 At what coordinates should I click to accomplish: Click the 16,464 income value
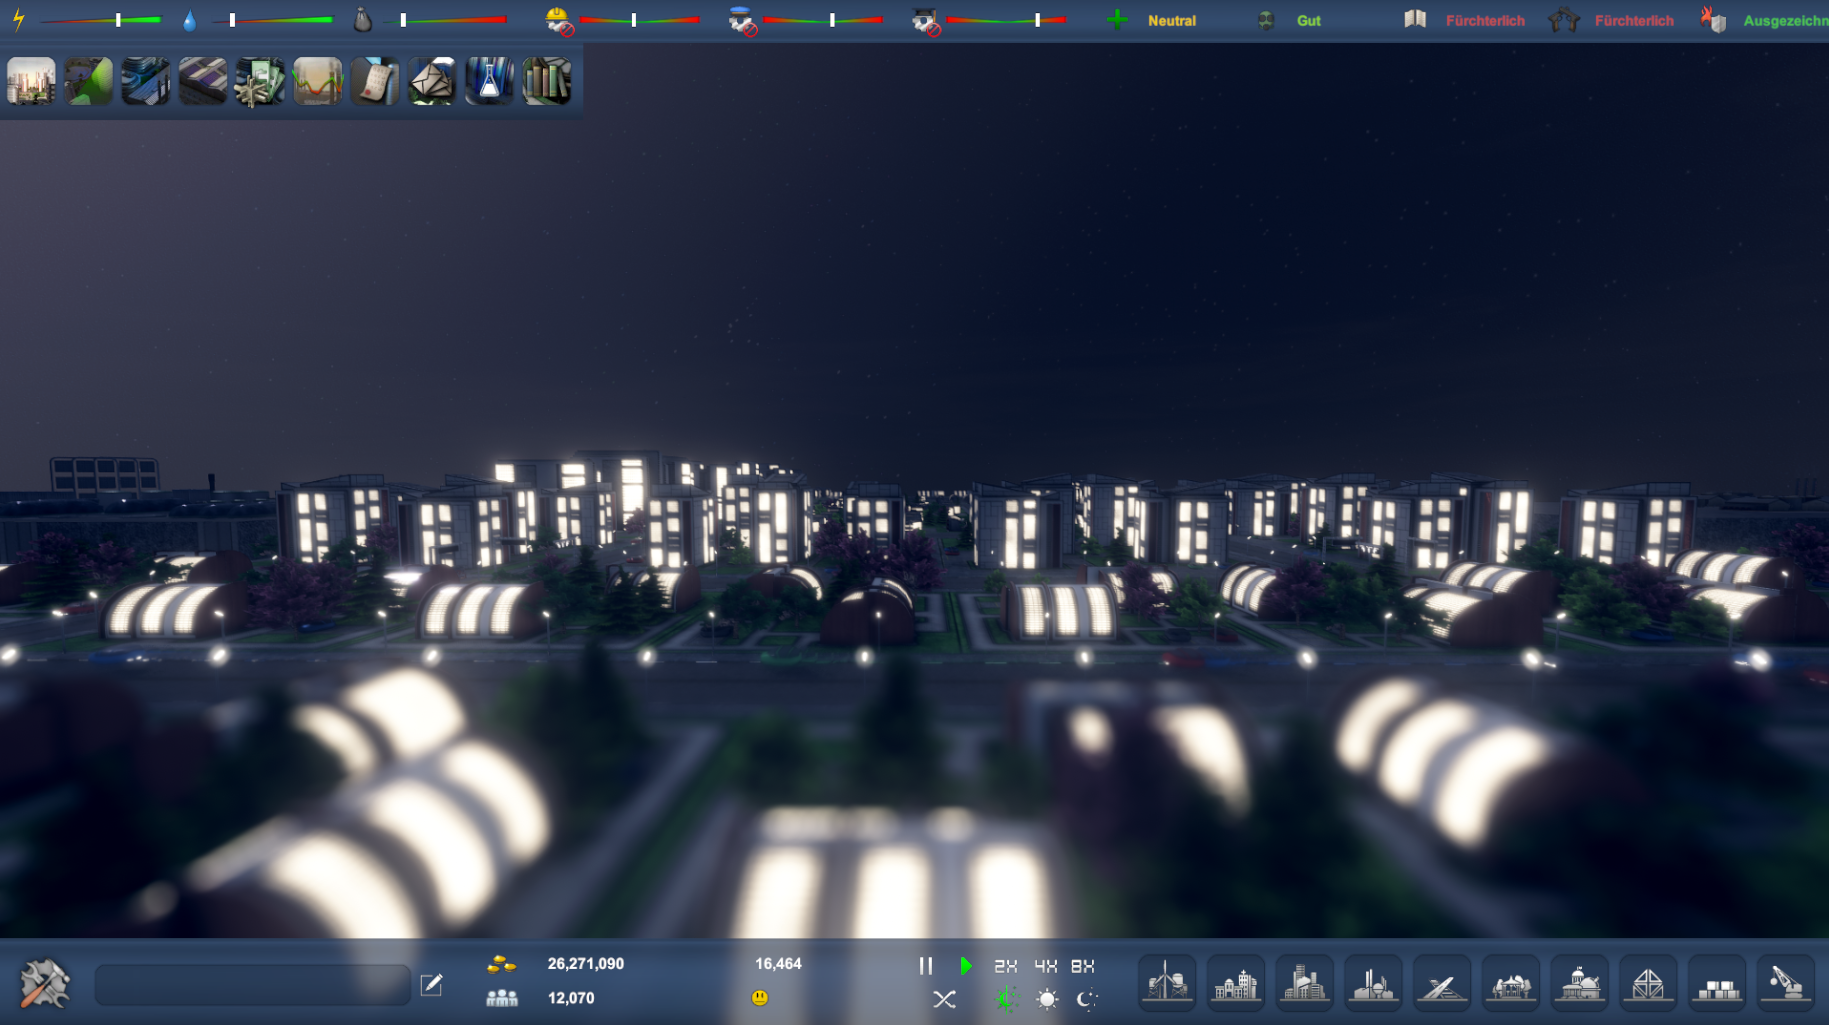click(778, 964)
